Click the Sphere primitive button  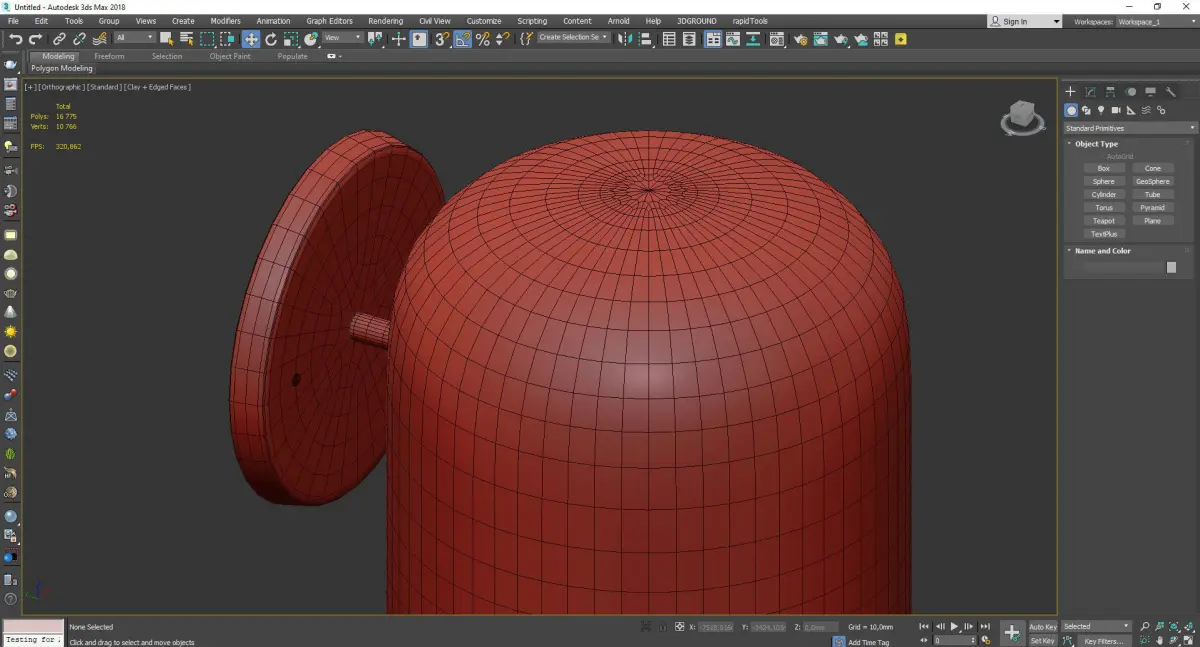(x=1103, y=181)
